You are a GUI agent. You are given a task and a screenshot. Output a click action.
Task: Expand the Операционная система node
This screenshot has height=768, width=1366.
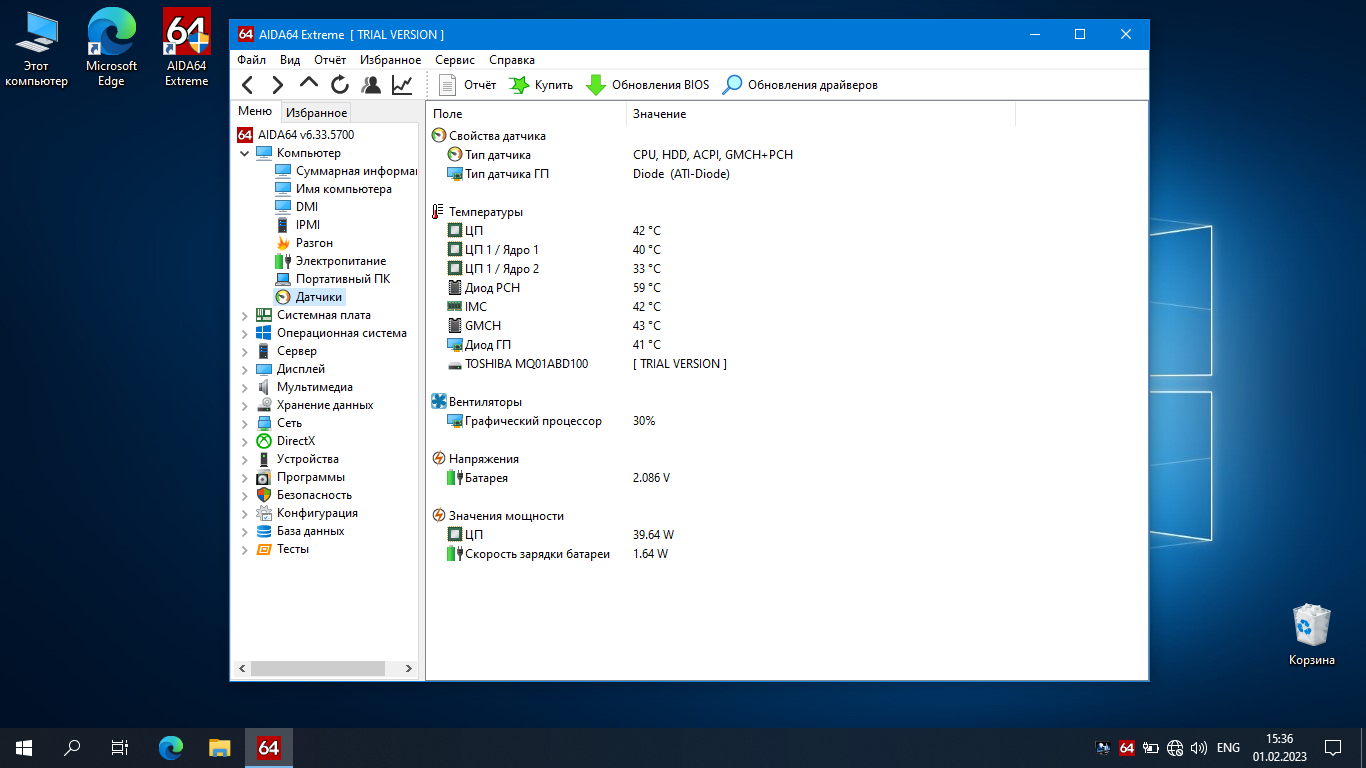245,333
